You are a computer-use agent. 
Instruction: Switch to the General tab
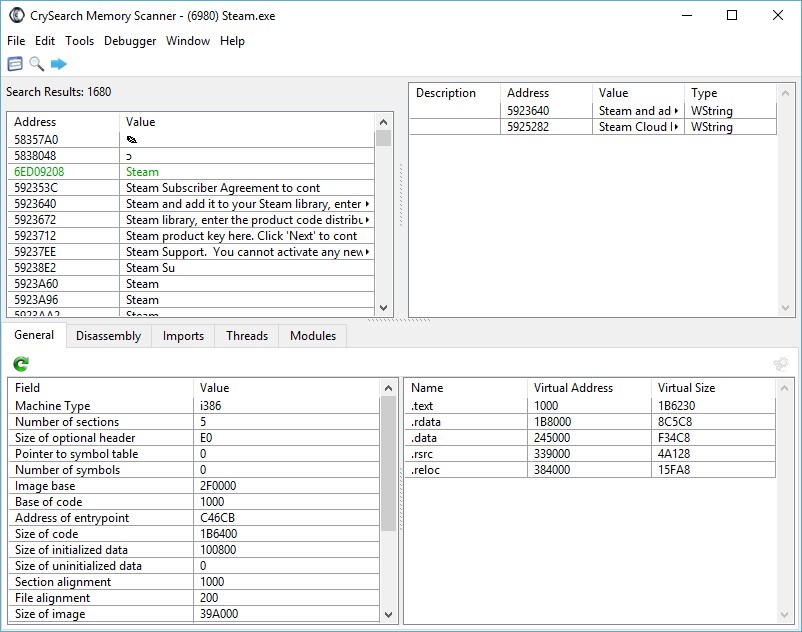coord(34,335)
